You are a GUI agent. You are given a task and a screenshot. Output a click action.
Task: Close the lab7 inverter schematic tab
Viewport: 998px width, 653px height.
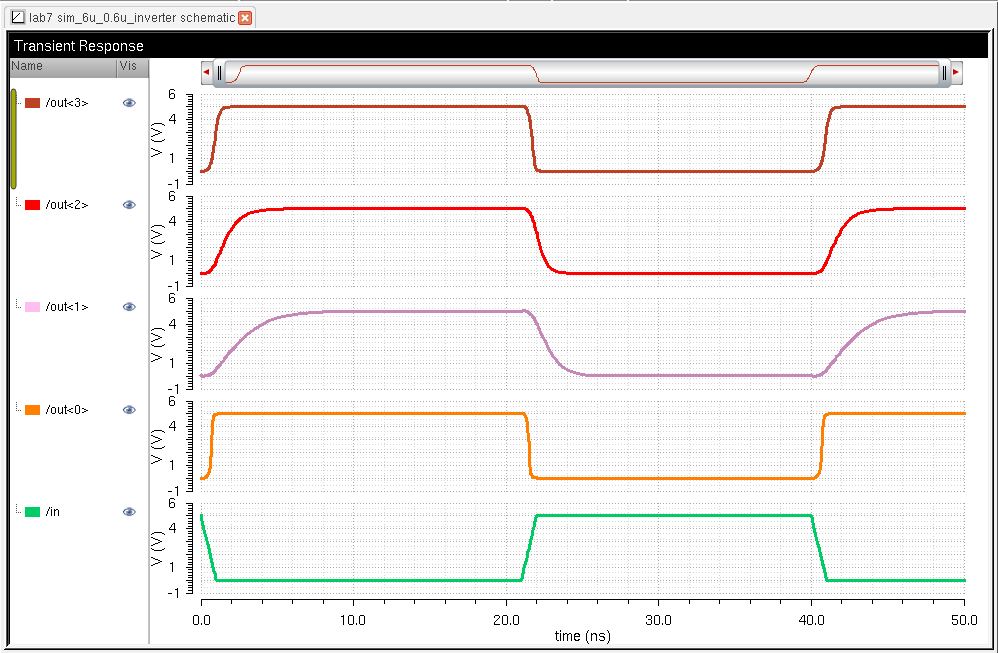(245, 18)
